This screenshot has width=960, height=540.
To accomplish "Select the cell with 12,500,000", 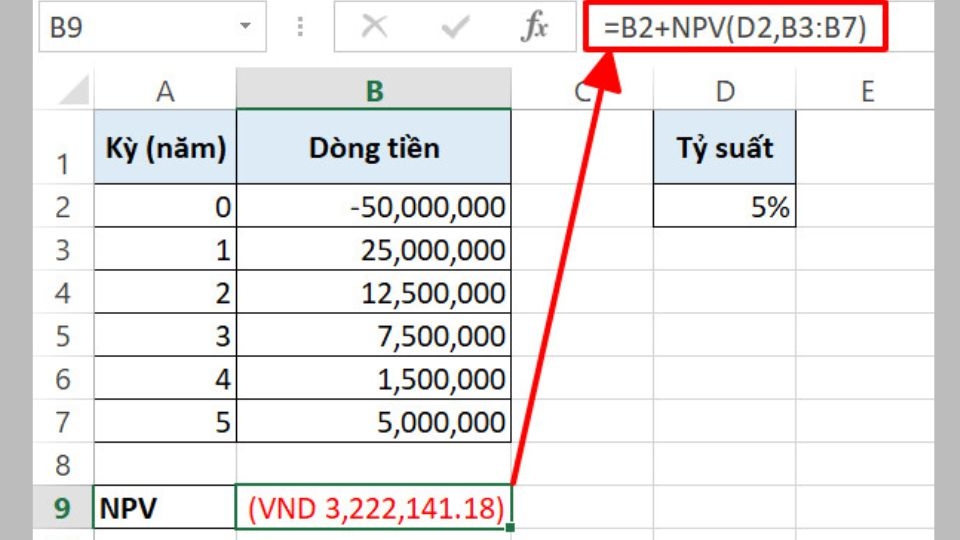I will click(374, 292).
